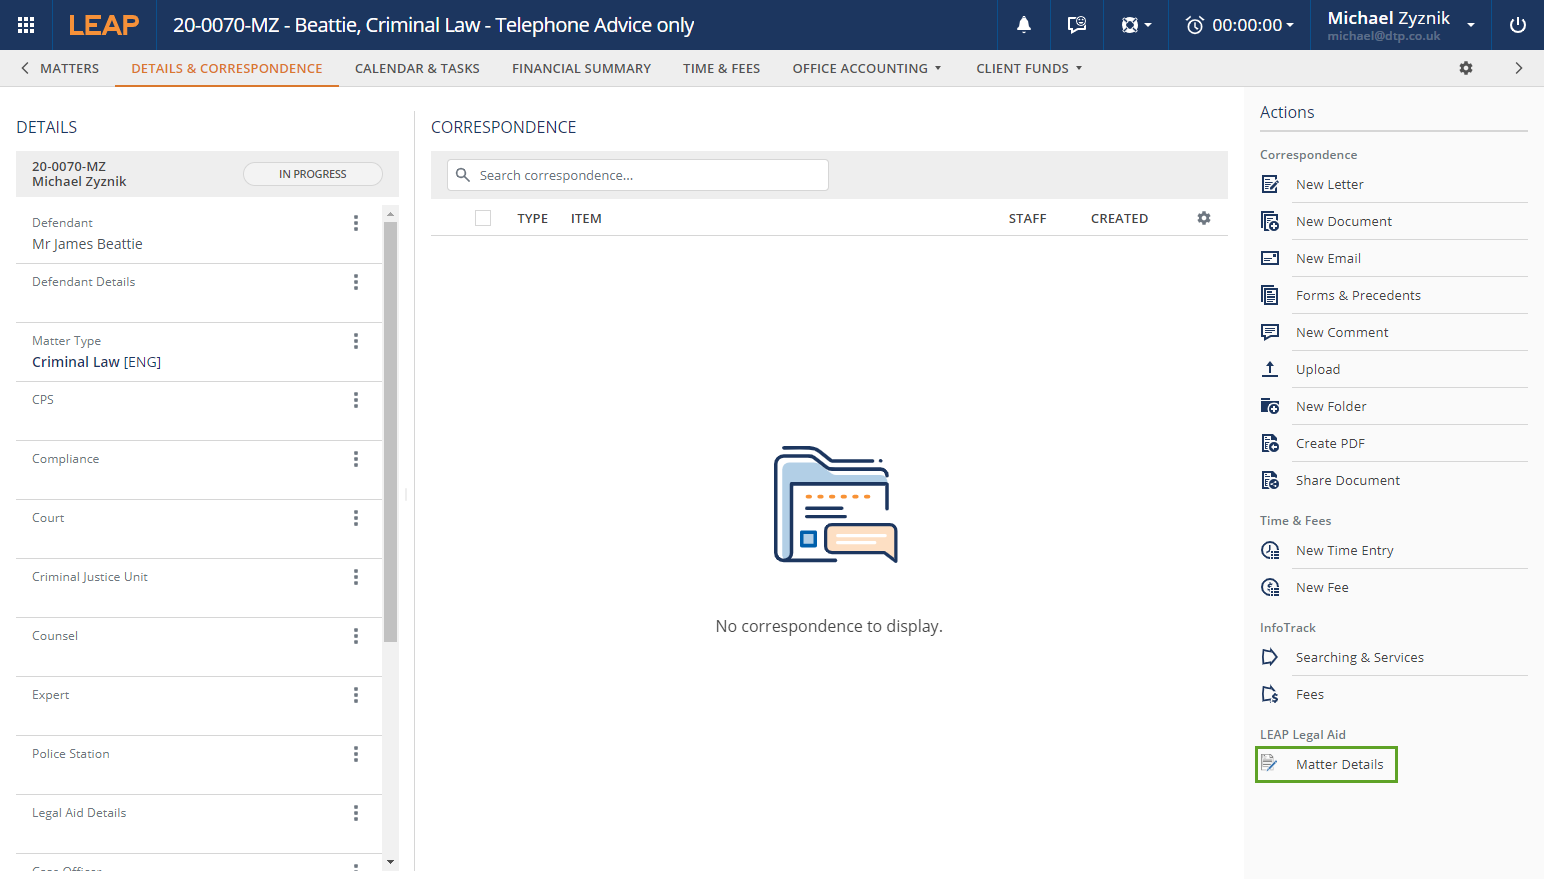Open correspondence column settings gear

pos(1204,218)
